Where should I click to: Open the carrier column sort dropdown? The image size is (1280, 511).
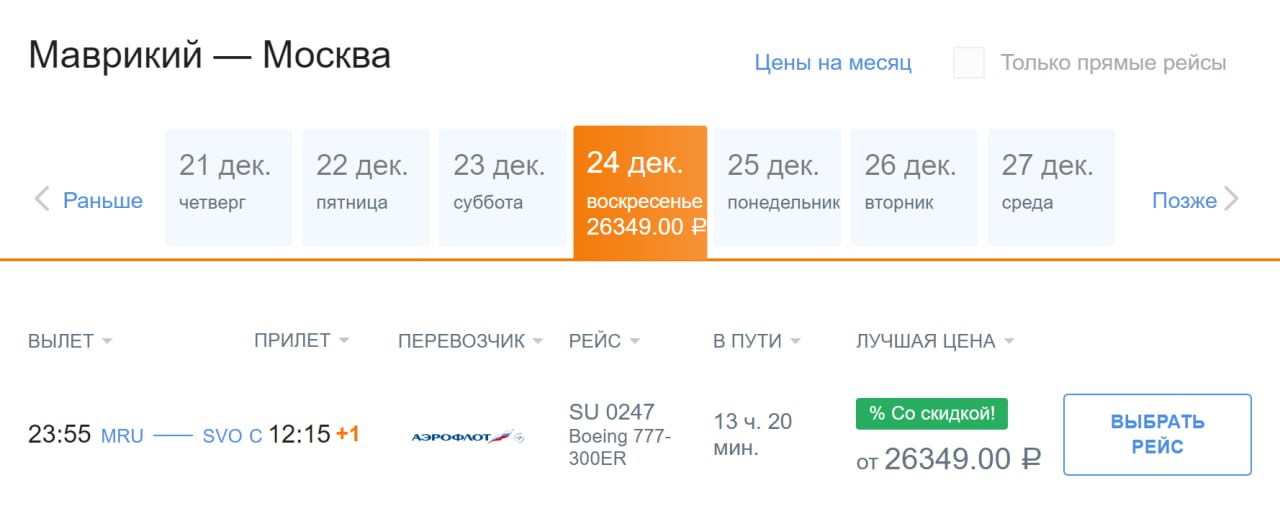pyautogui.click(x=538, y=341)
